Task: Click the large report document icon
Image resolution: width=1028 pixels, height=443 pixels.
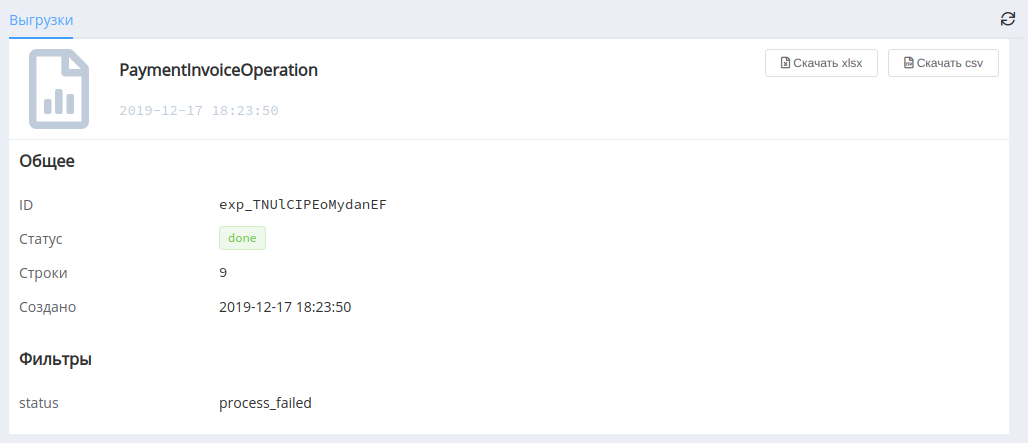Action: tap(59, 88)
